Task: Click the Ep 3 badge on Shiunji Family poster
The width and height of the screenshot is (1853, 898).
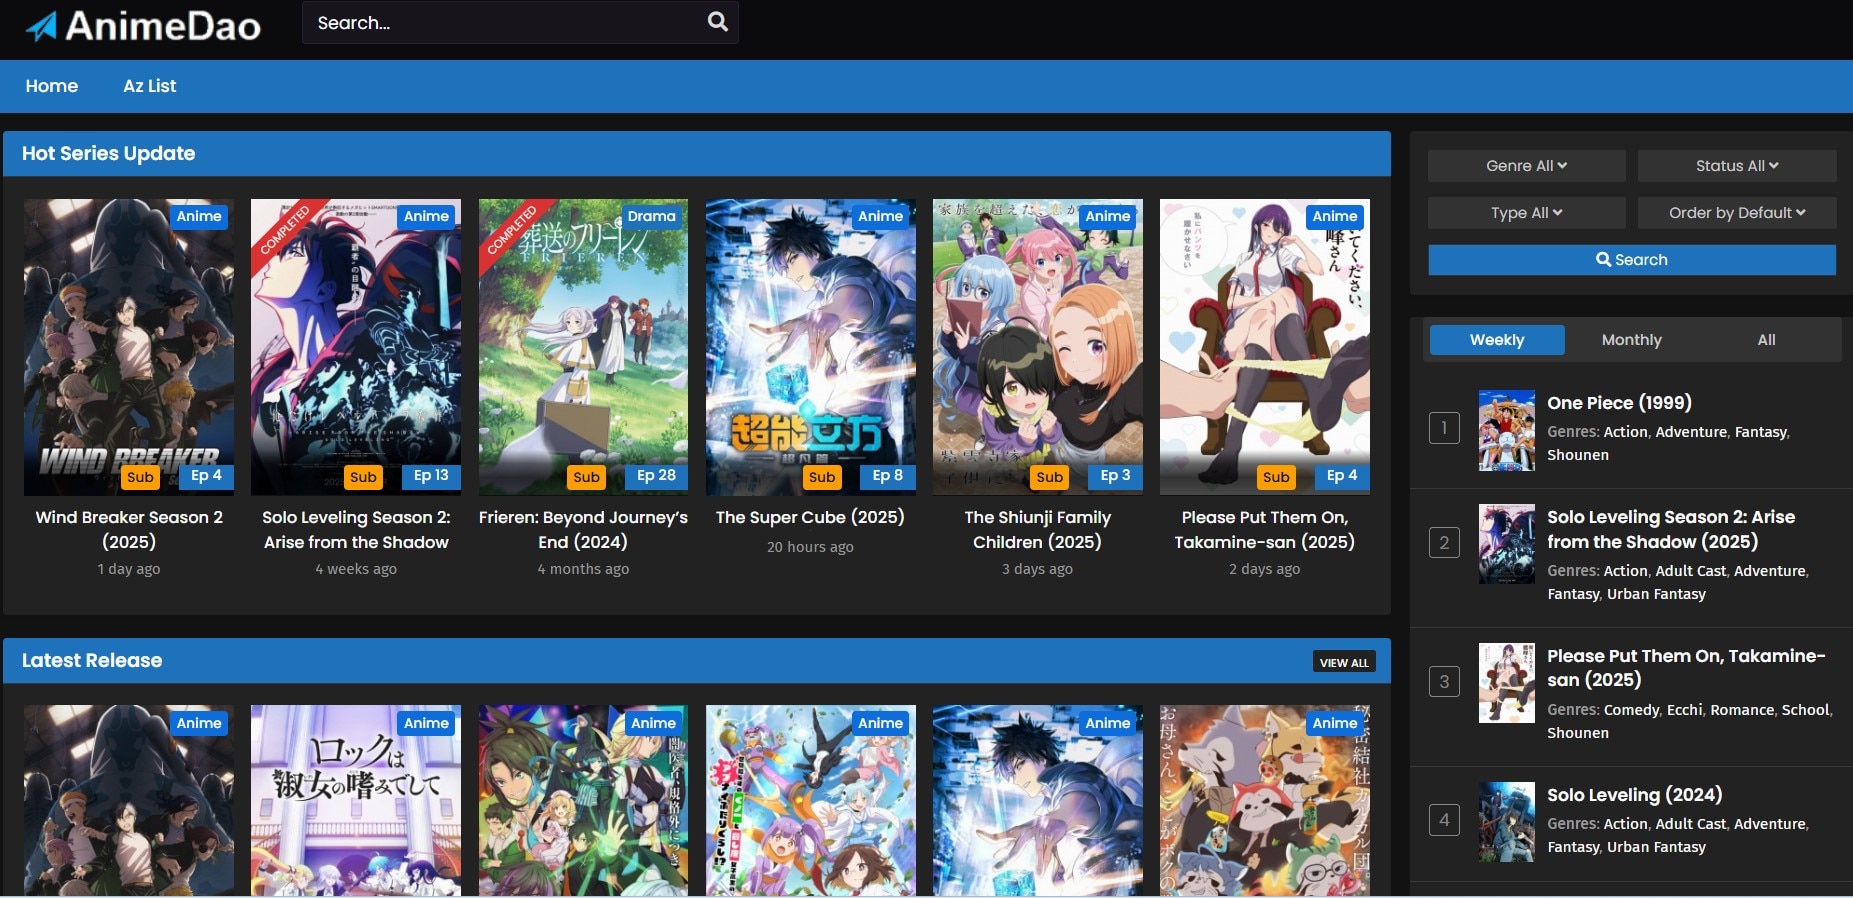Action: coord(1115,476)
